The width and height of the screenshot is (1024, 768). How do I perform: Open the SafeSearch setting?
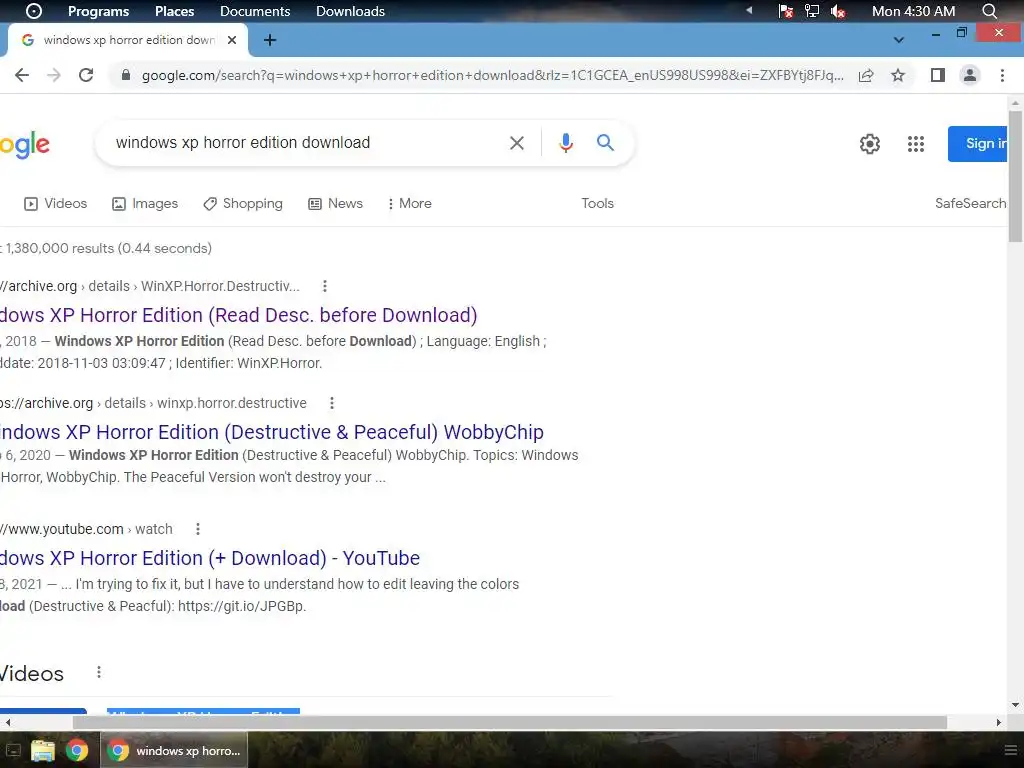(x=970, y=203)
